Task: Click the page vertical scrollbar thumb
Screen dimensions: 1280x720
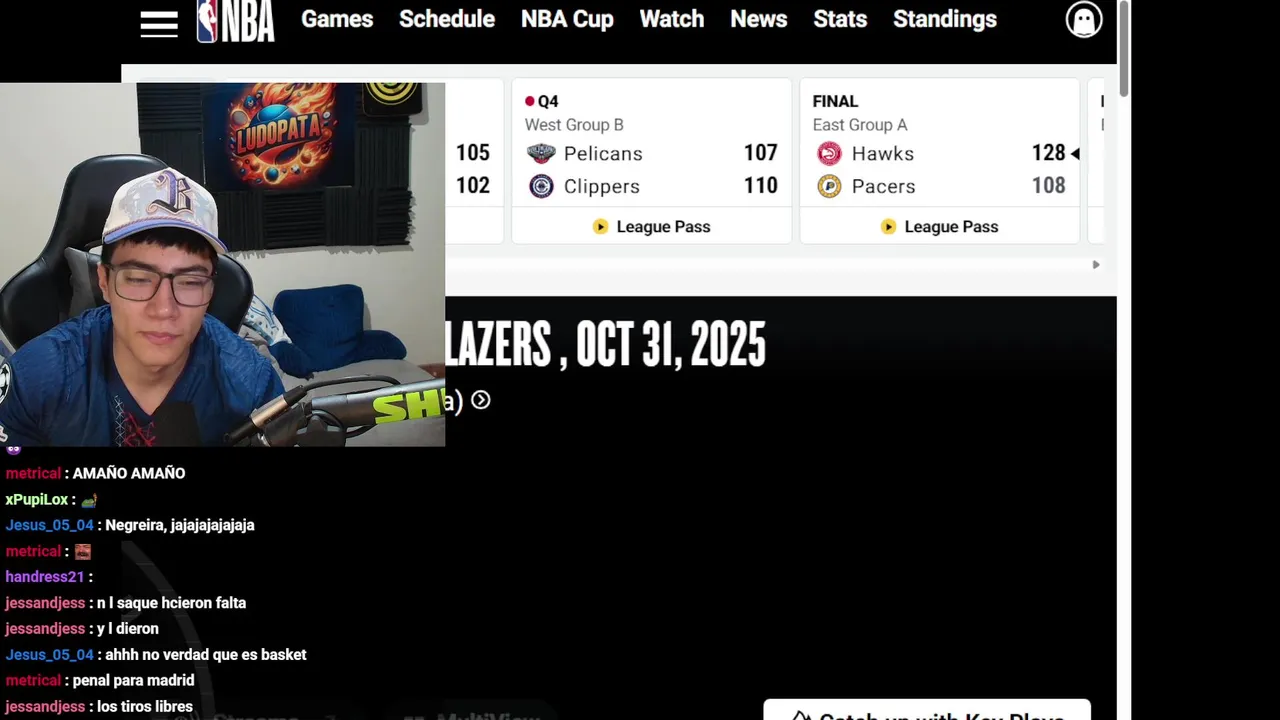Action: coord(1124,50)
